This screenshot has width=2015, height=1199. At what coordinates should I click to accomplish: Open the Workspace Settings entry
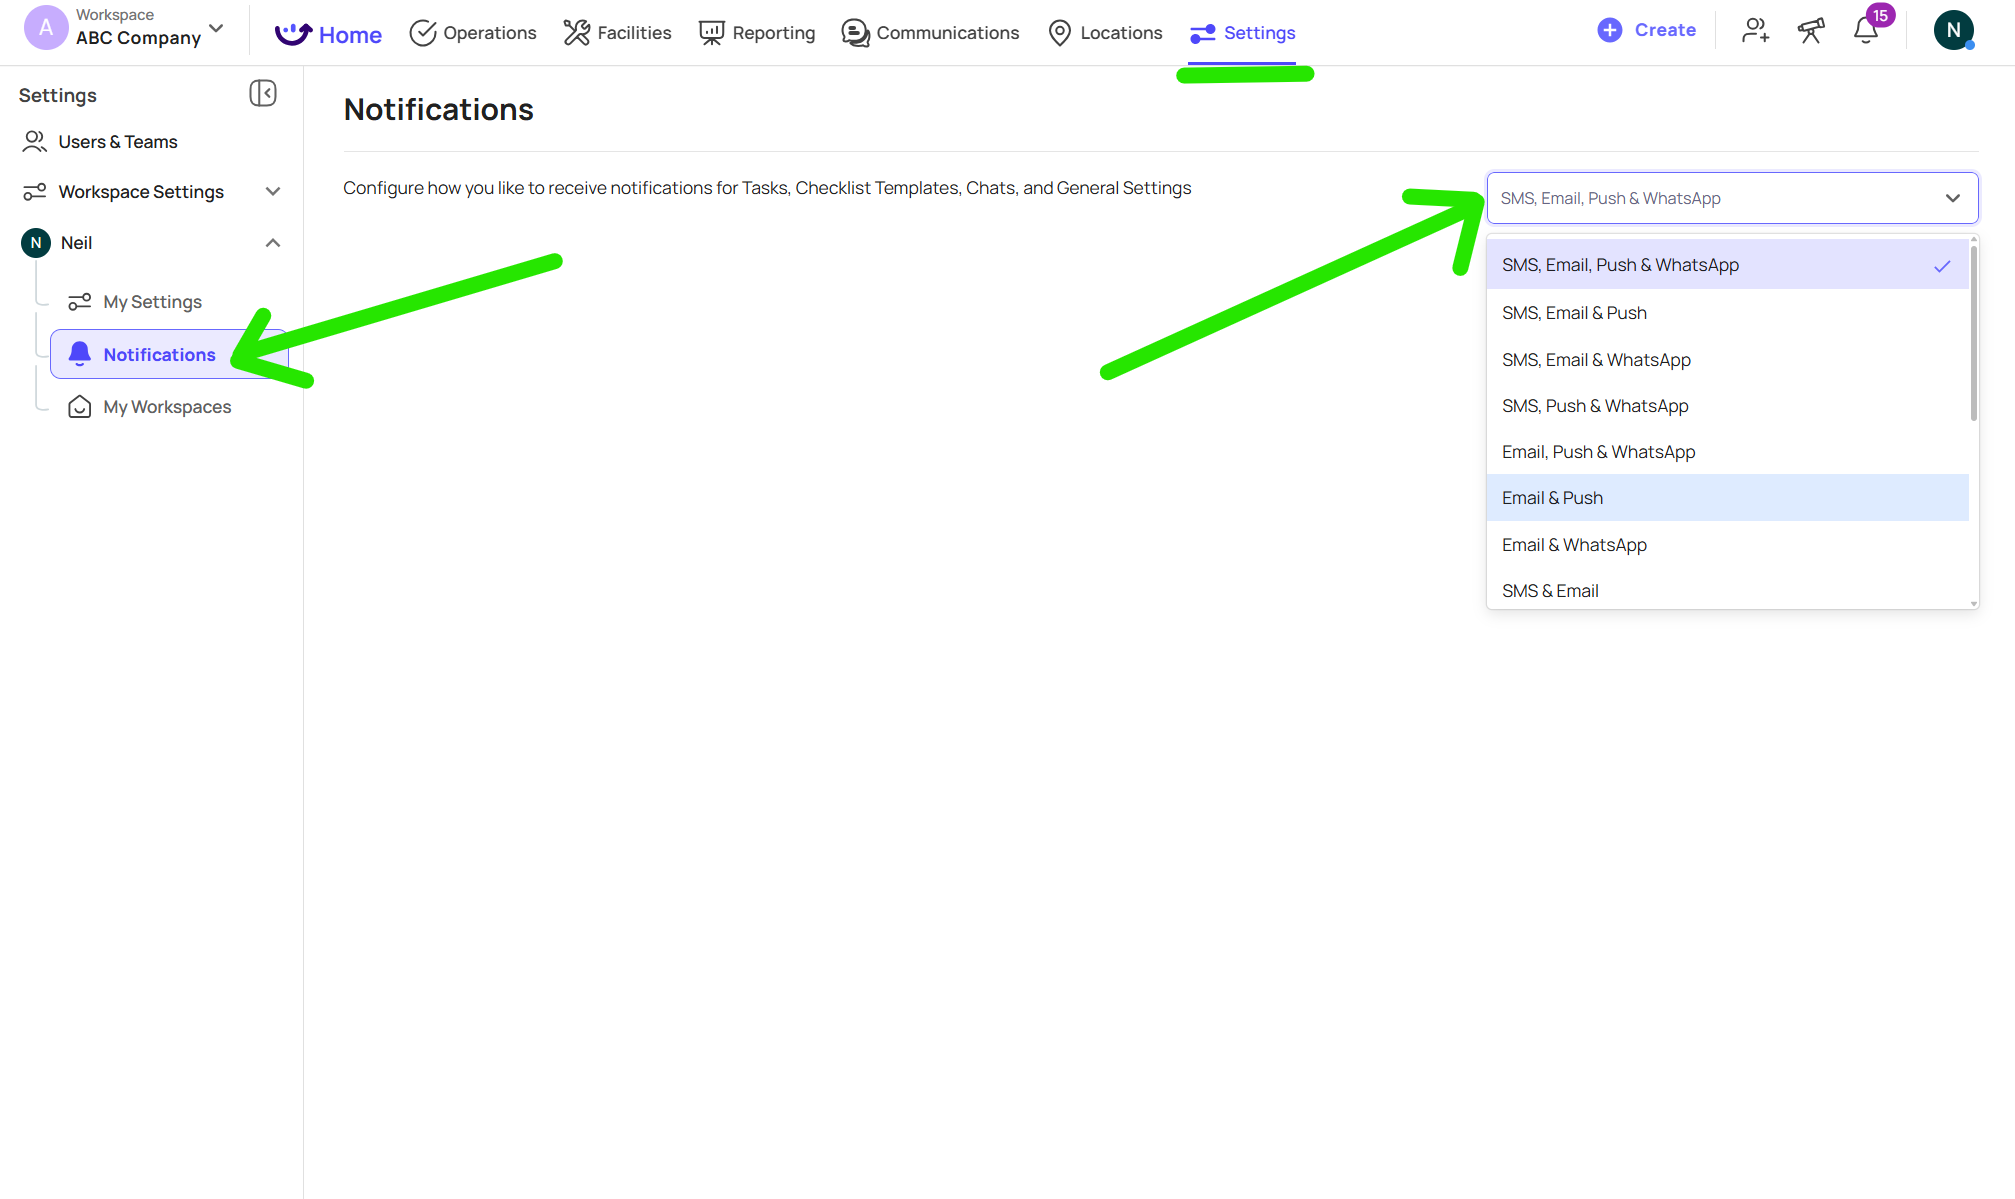pyautogui.click(x=141, y=192)
